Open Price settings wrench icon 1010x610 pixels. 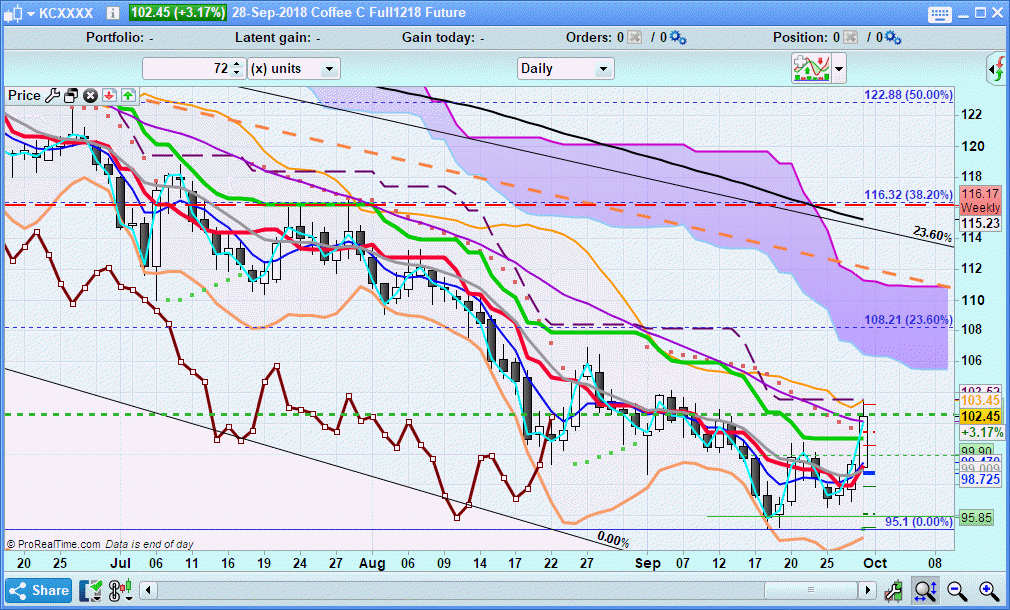(53, 96)
